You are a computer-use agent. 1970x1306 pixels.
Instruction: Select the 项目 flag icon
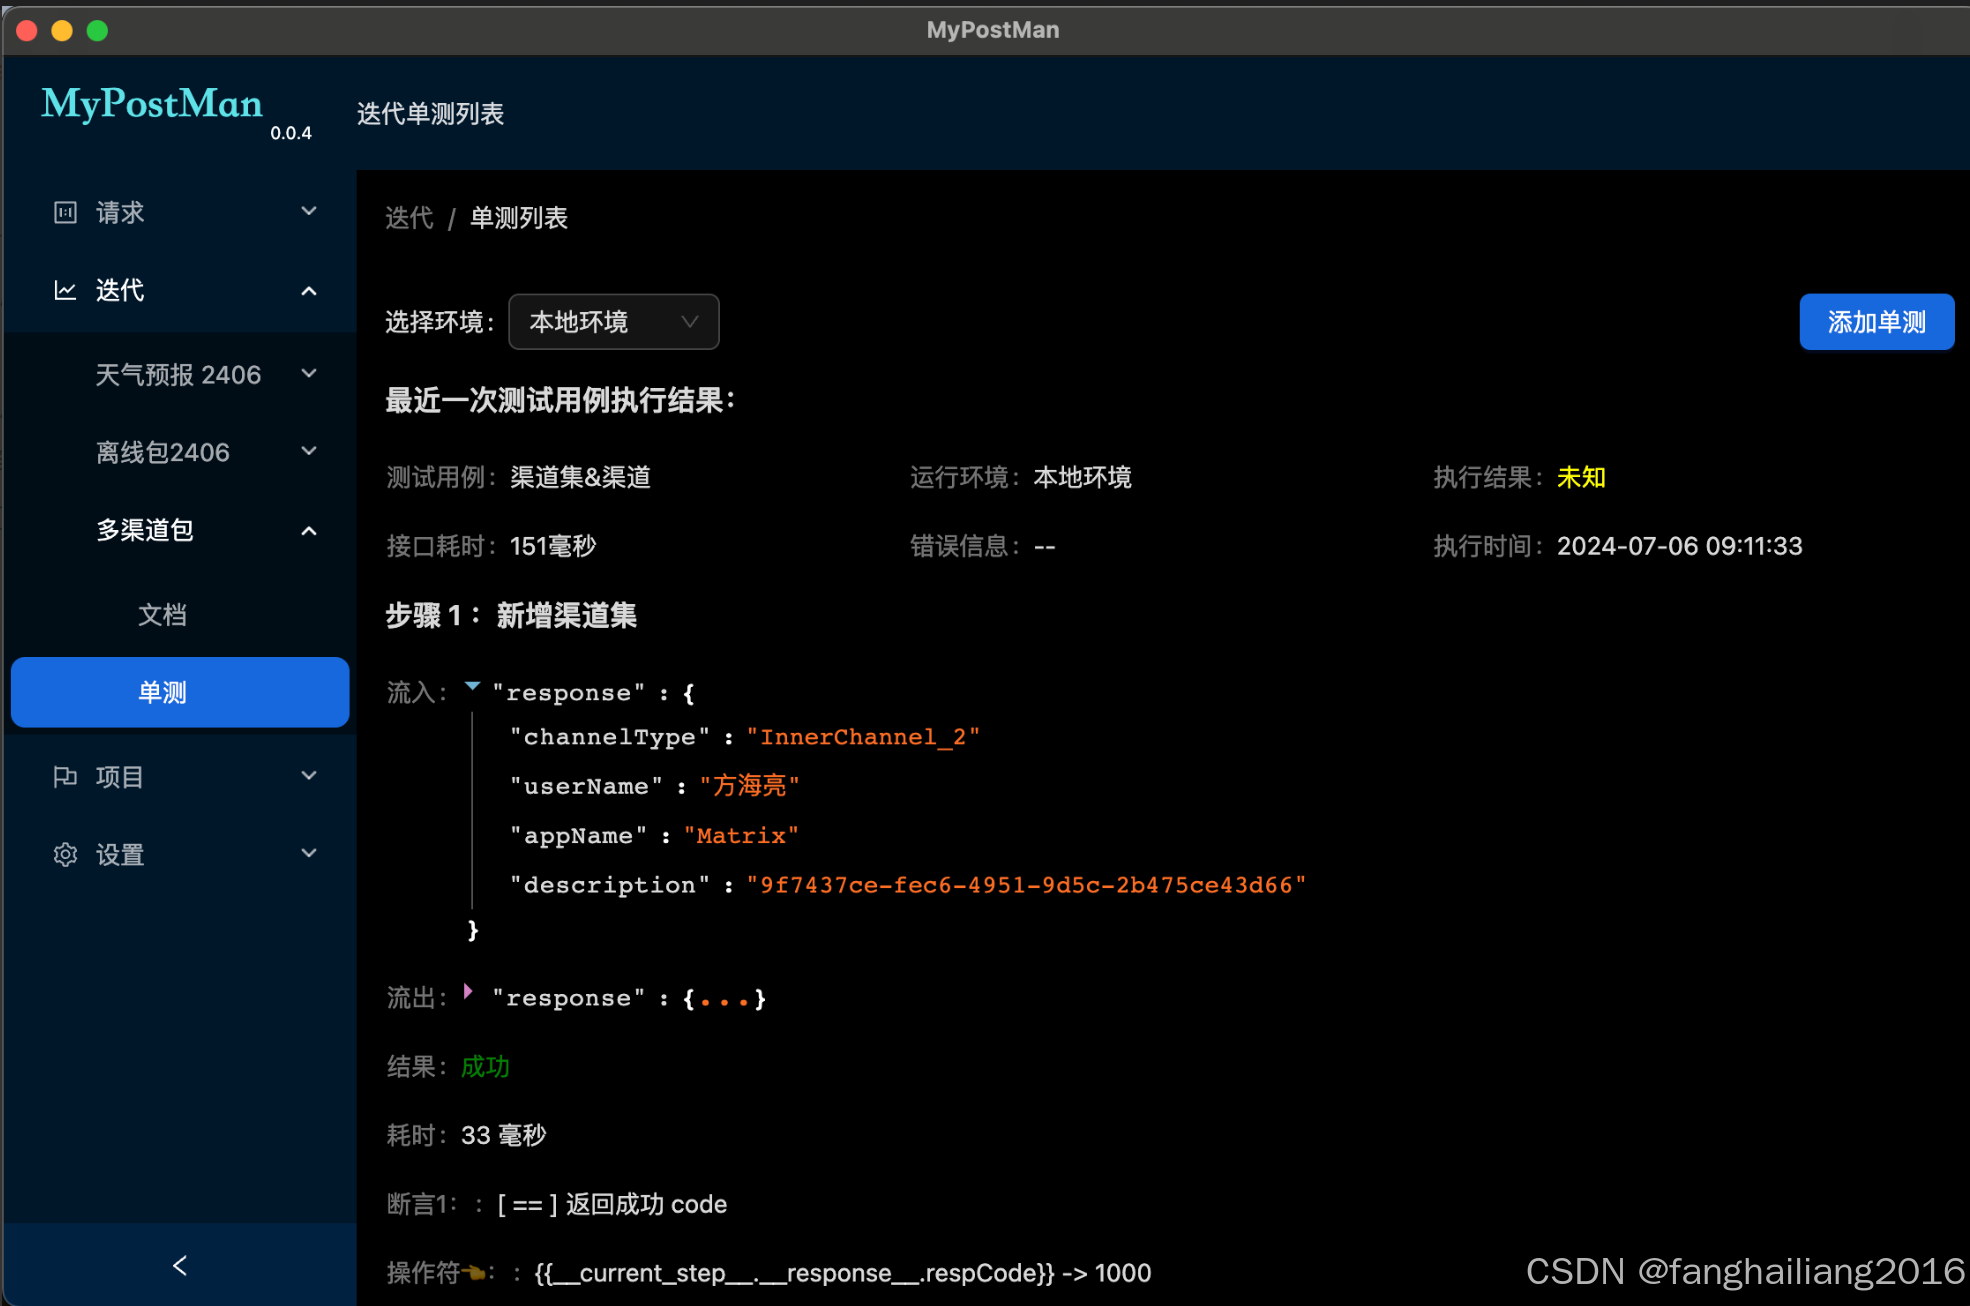tap(64, 777)
